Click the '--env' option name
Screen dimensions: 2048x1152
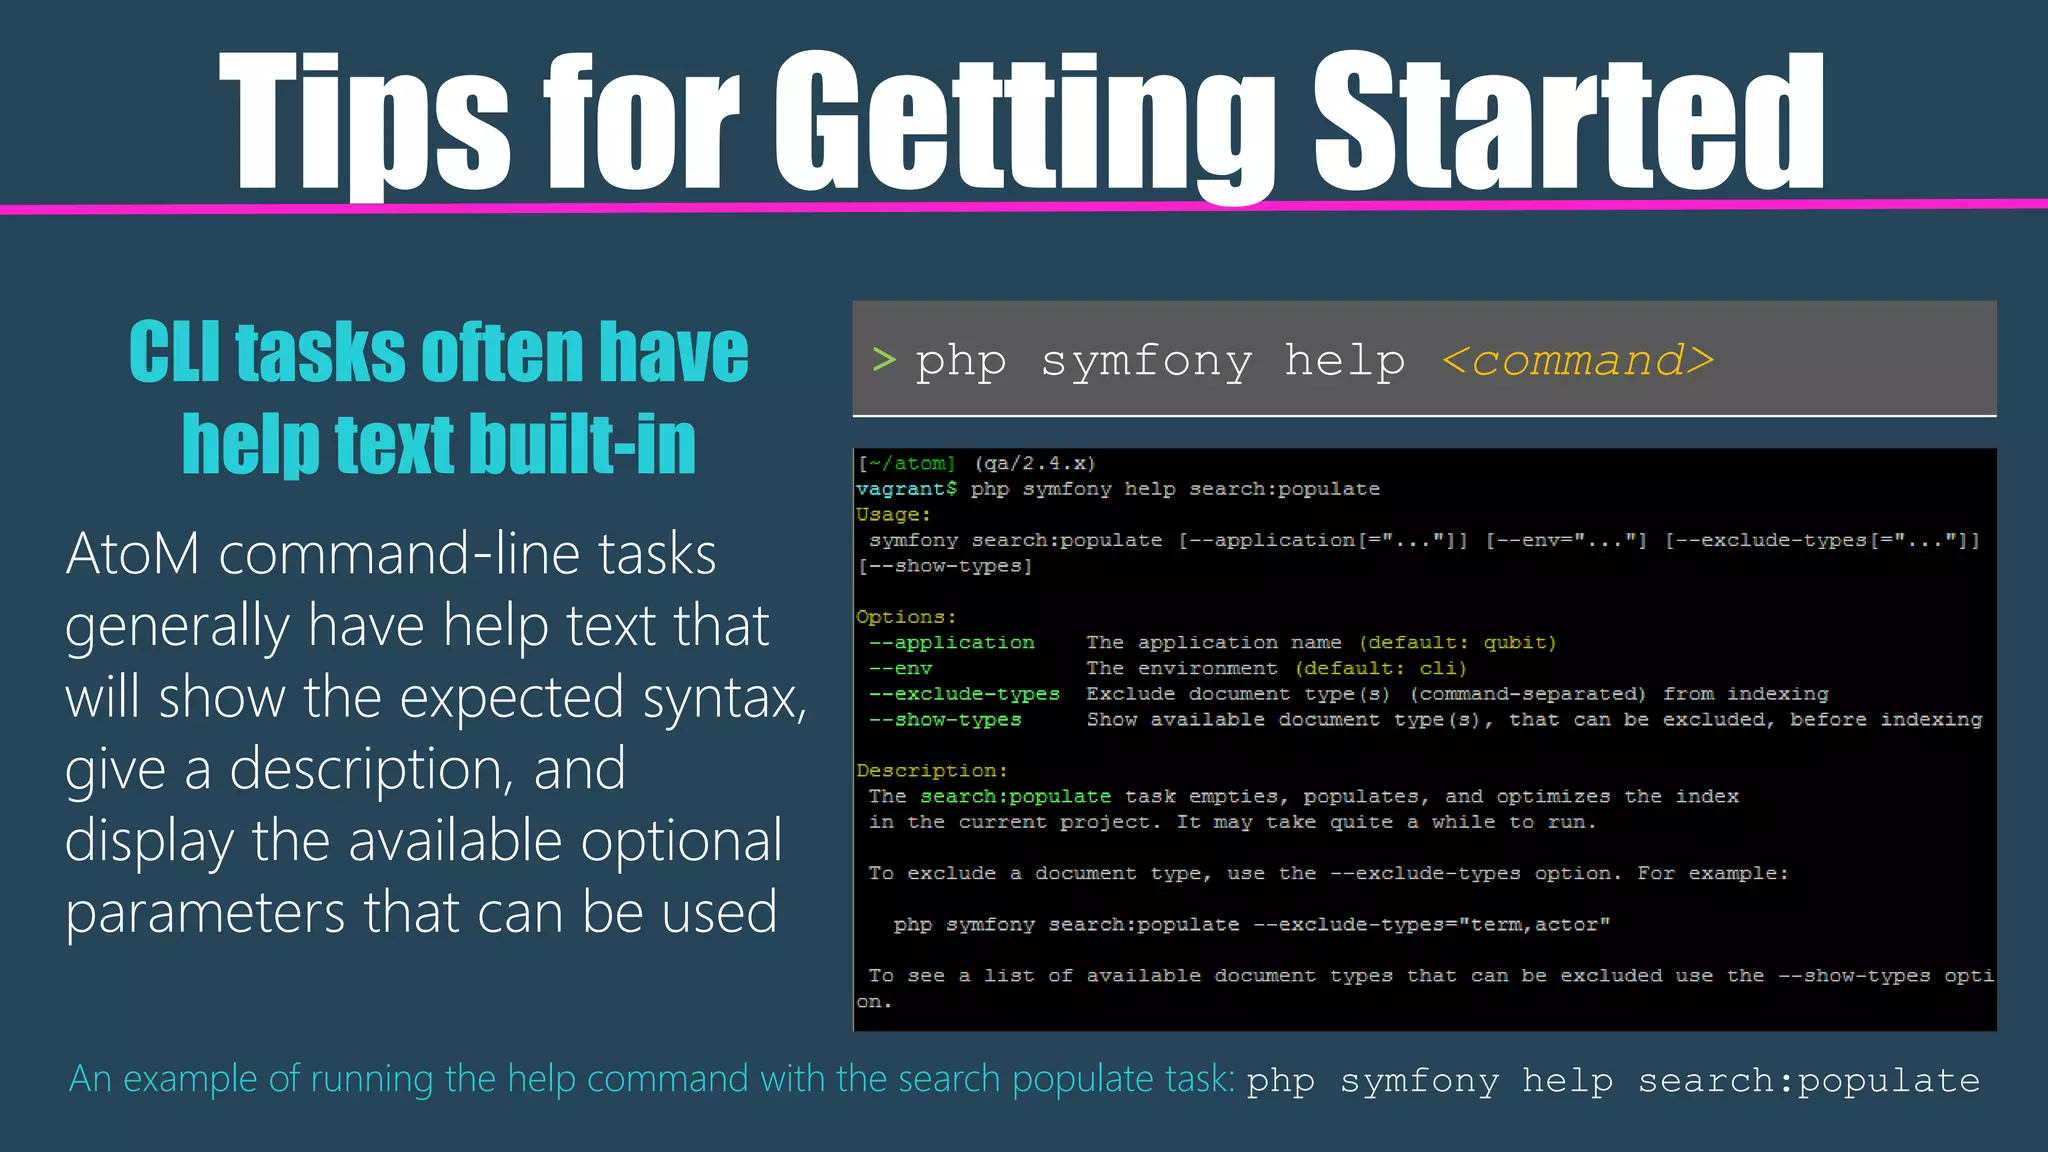click(x=900, y=669)
